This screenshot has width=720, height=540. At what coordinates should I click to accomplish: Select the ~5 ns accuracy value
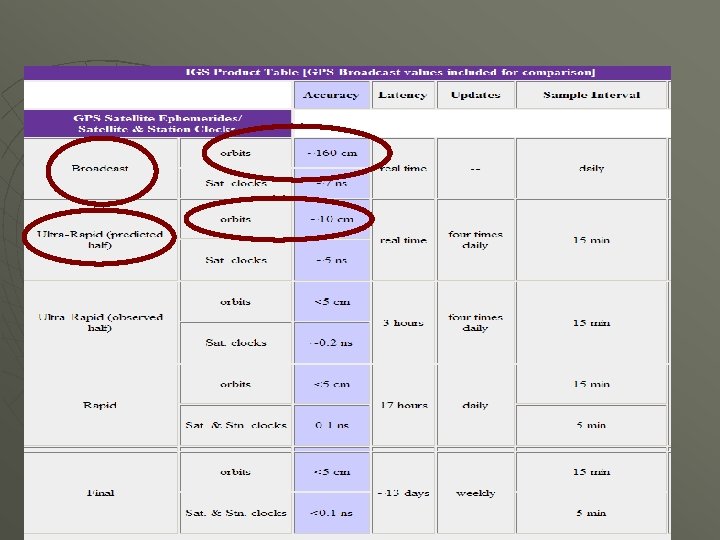pyautogui.click(x=332, y=260)
